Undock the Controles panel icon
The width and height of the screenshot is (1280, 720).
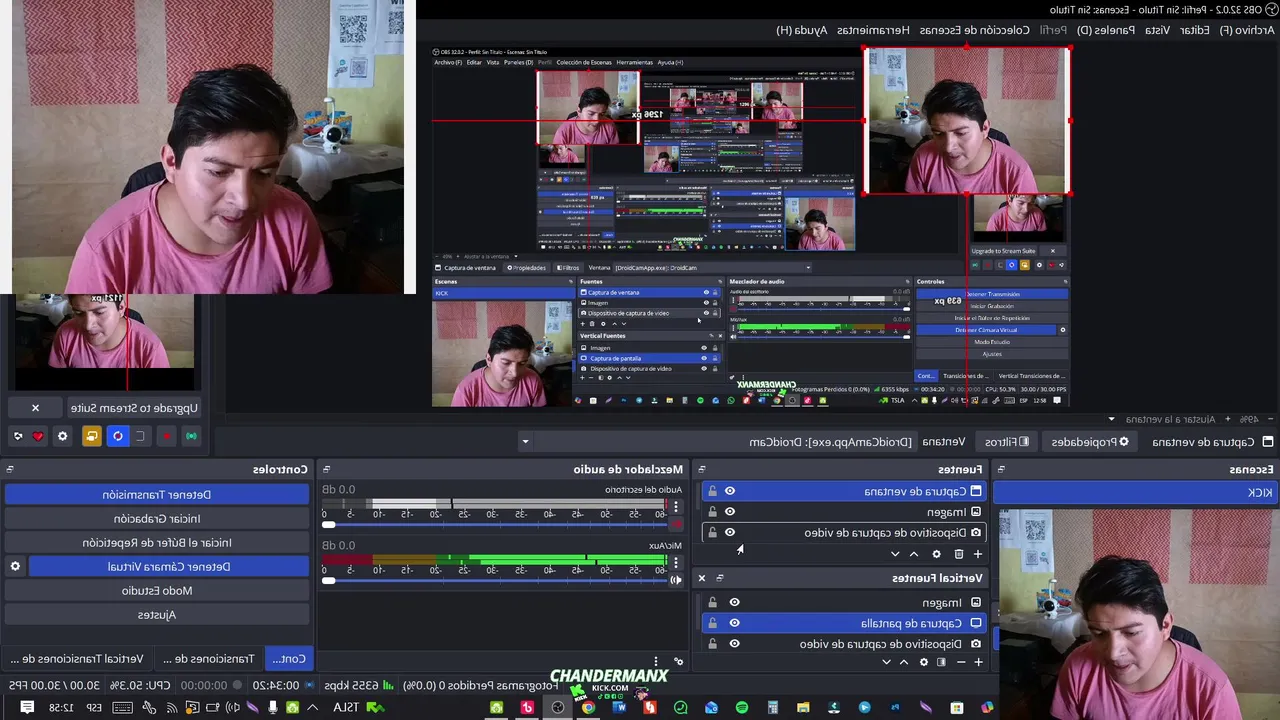pyautogui.click(x=10, y=469)
